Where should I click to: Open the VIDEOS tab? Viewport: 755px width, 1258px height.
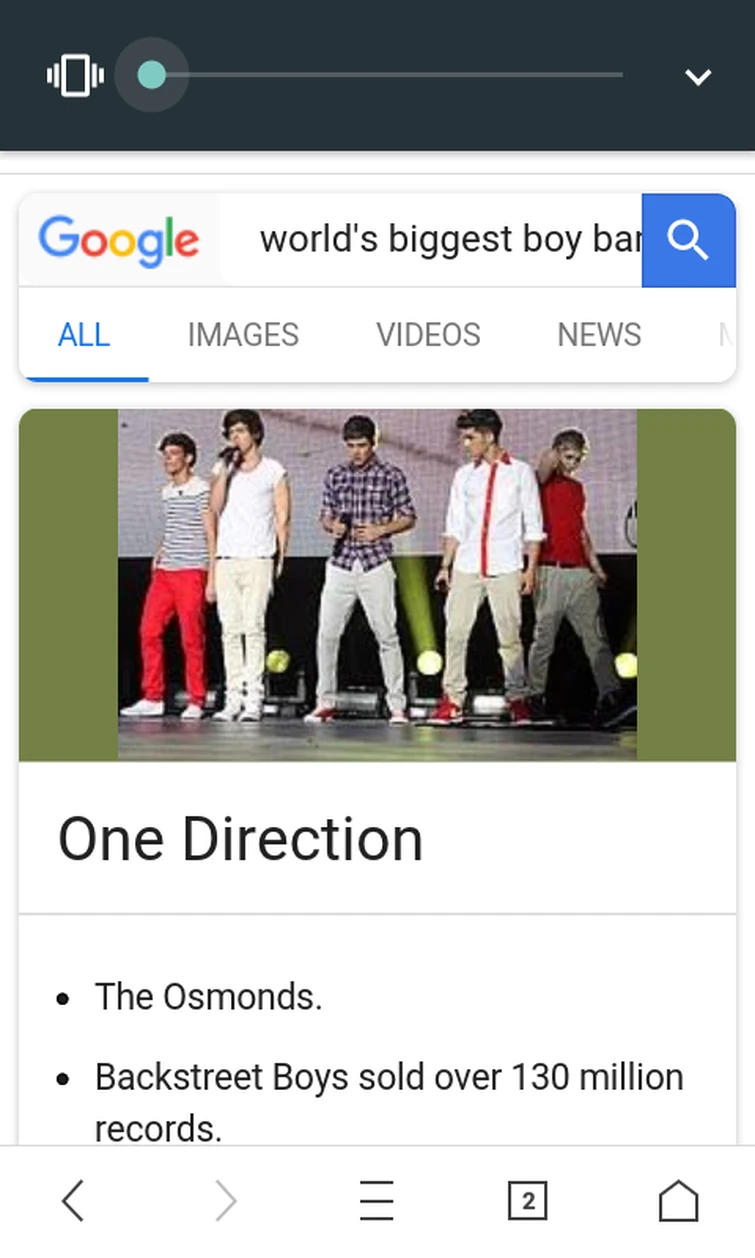pos(428,334)
